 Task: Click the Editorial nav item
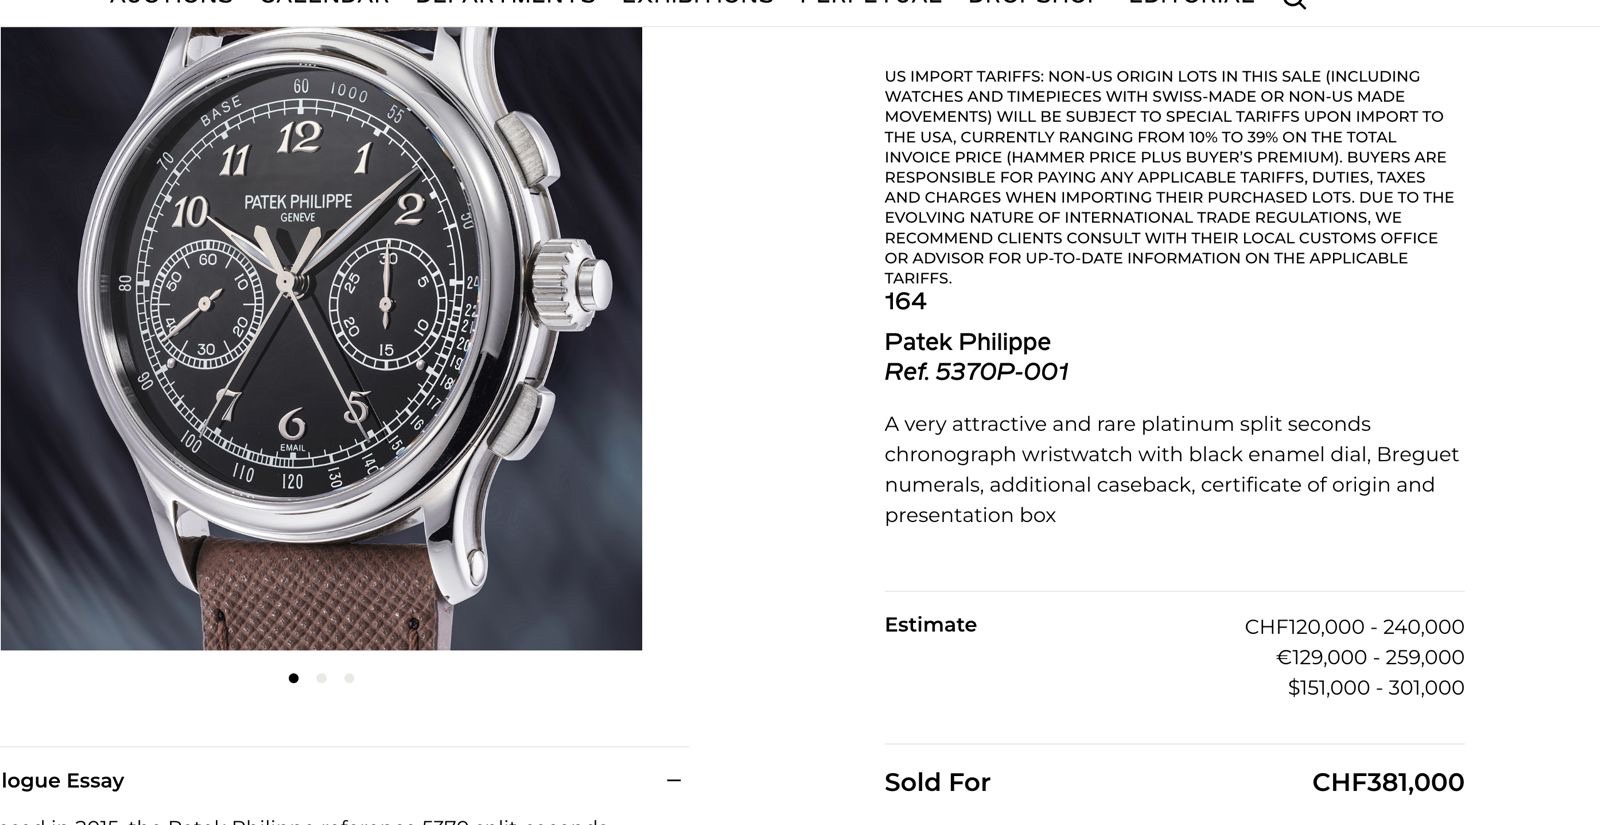coord(1191,2)
